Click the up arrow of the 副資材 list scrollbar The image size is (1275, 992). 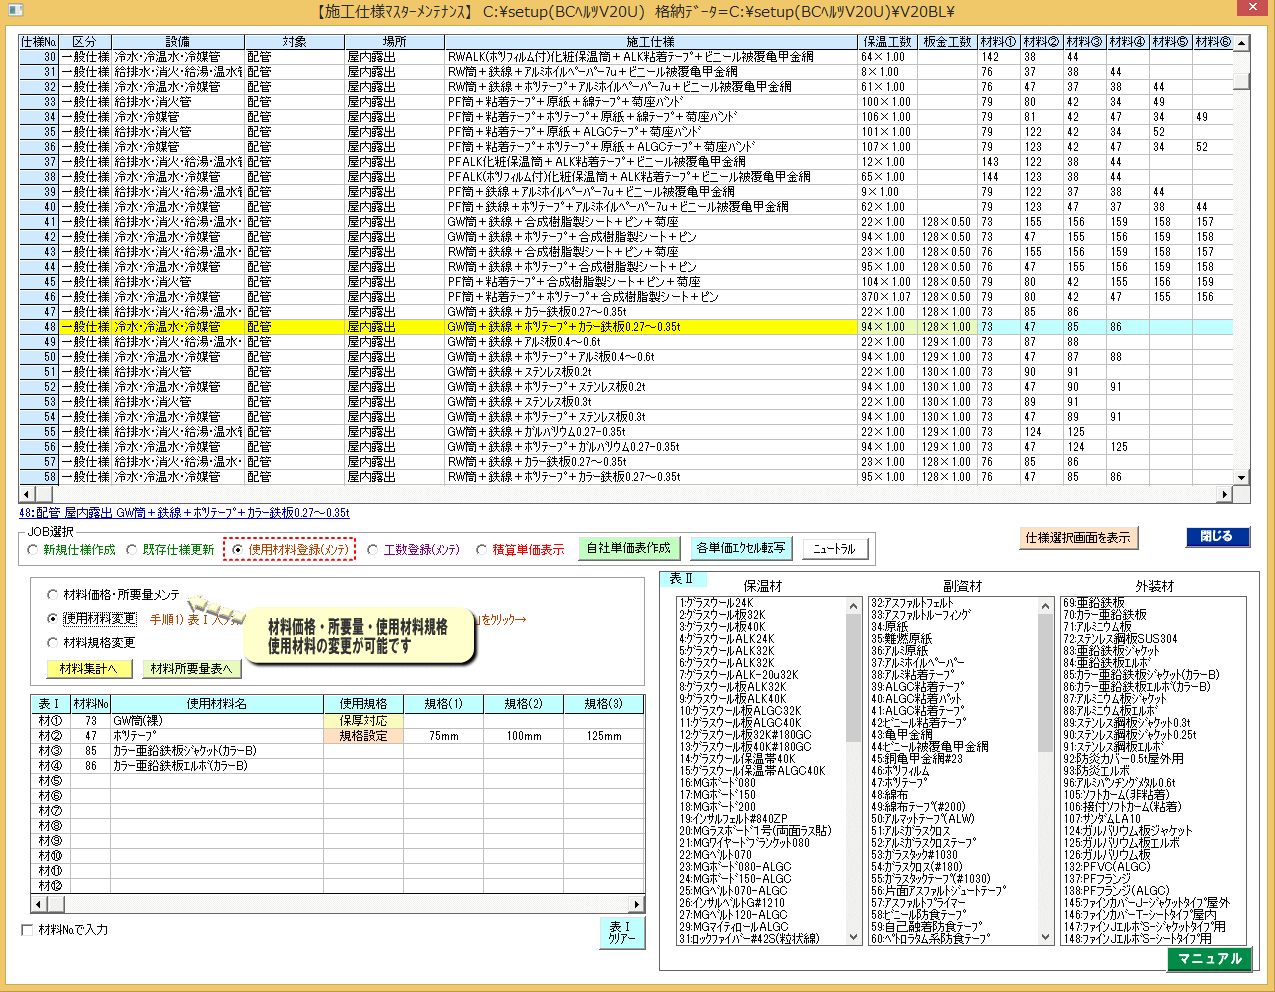point(1046,604)
